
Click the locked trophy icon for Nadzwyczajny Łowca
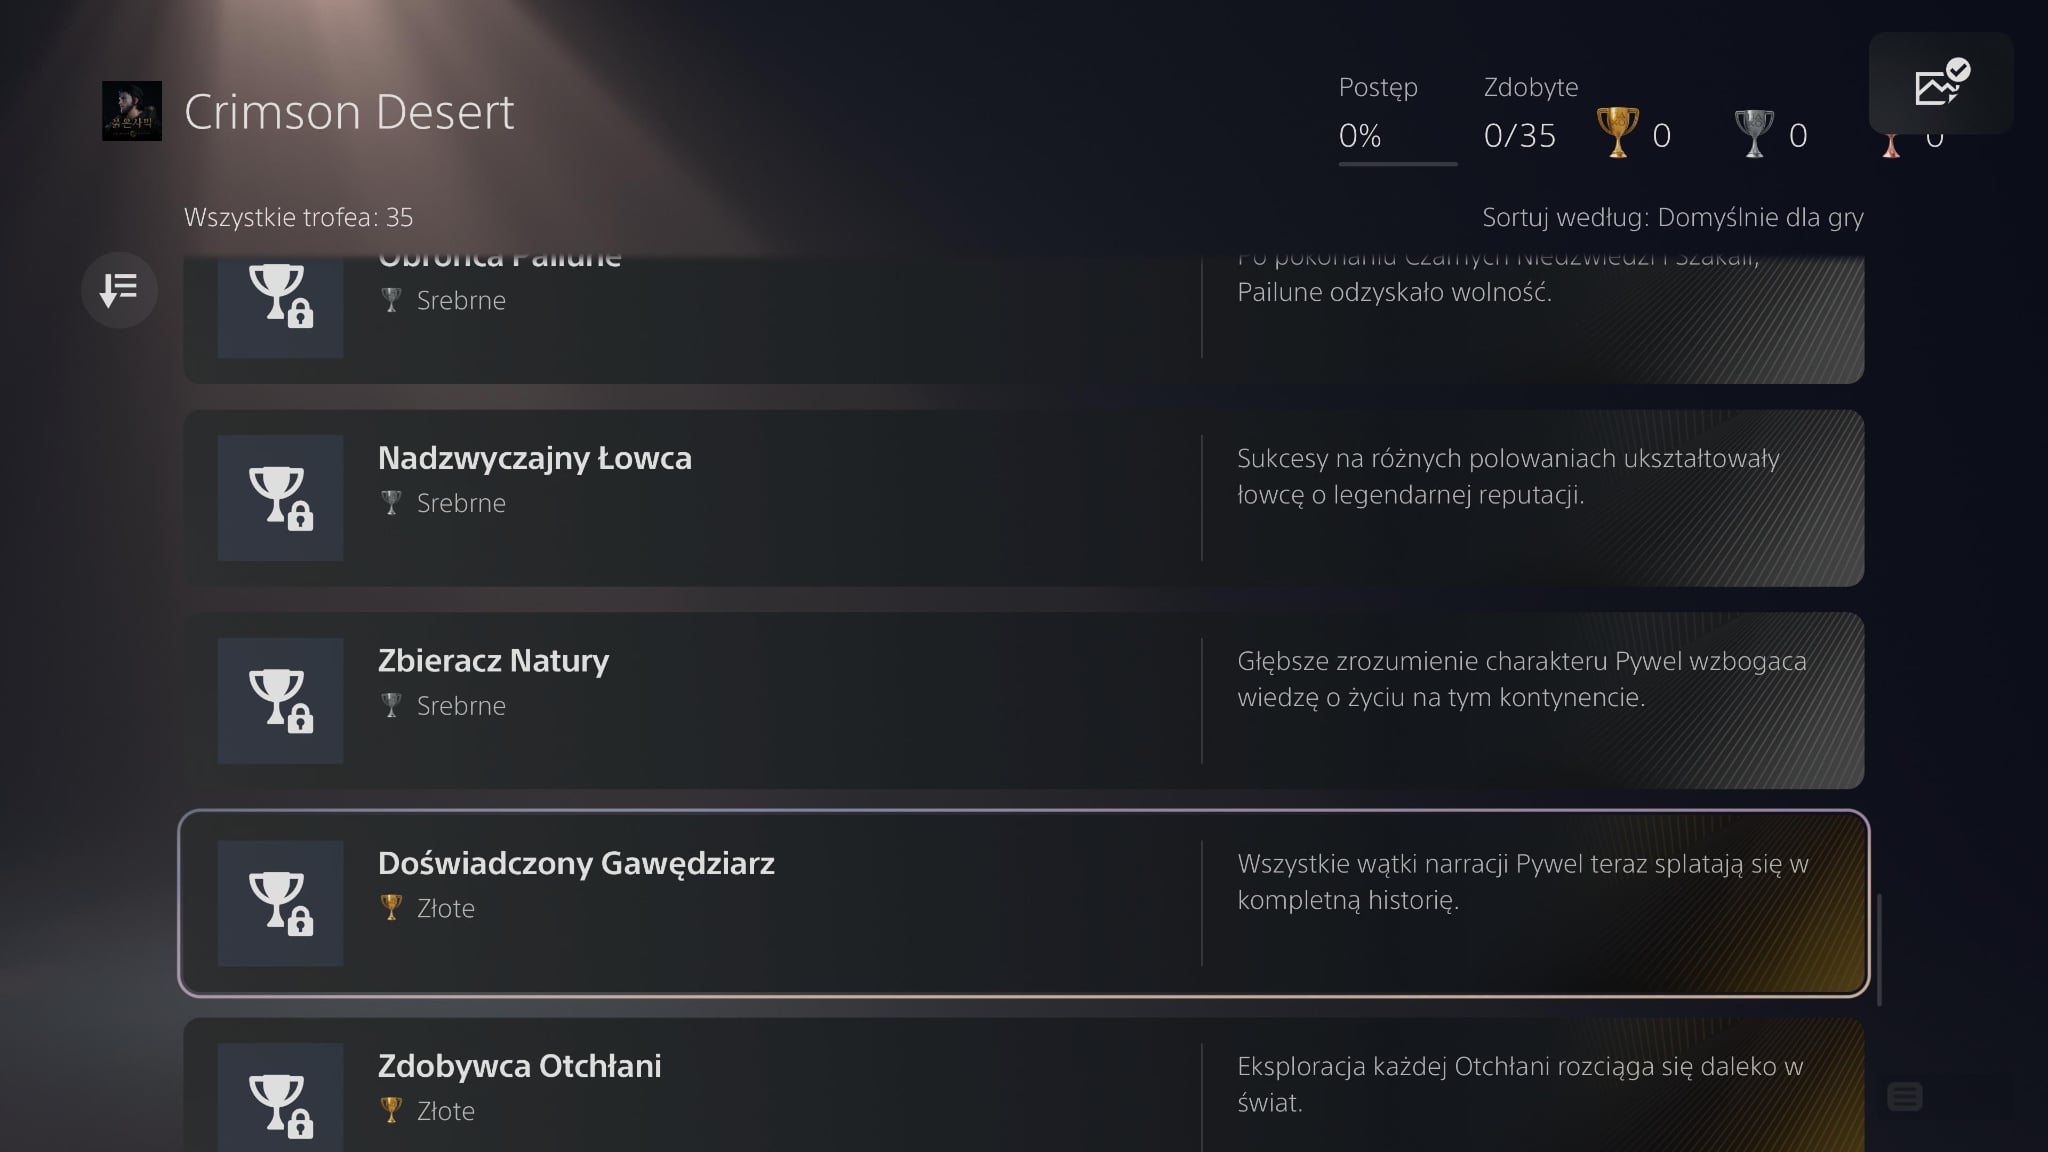(280, 498)
